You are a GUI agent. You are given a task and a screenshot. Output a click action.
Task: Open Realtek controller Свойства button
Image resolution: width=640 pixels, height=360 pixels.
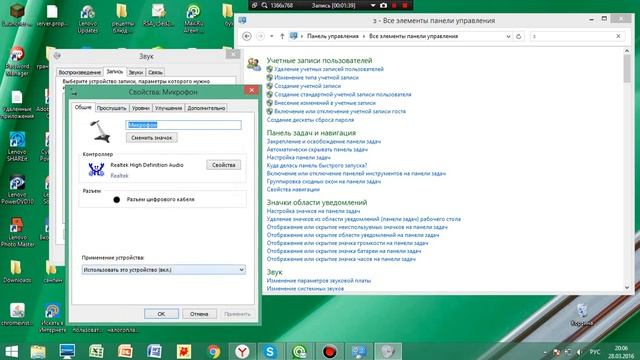[x=223, y=165]
